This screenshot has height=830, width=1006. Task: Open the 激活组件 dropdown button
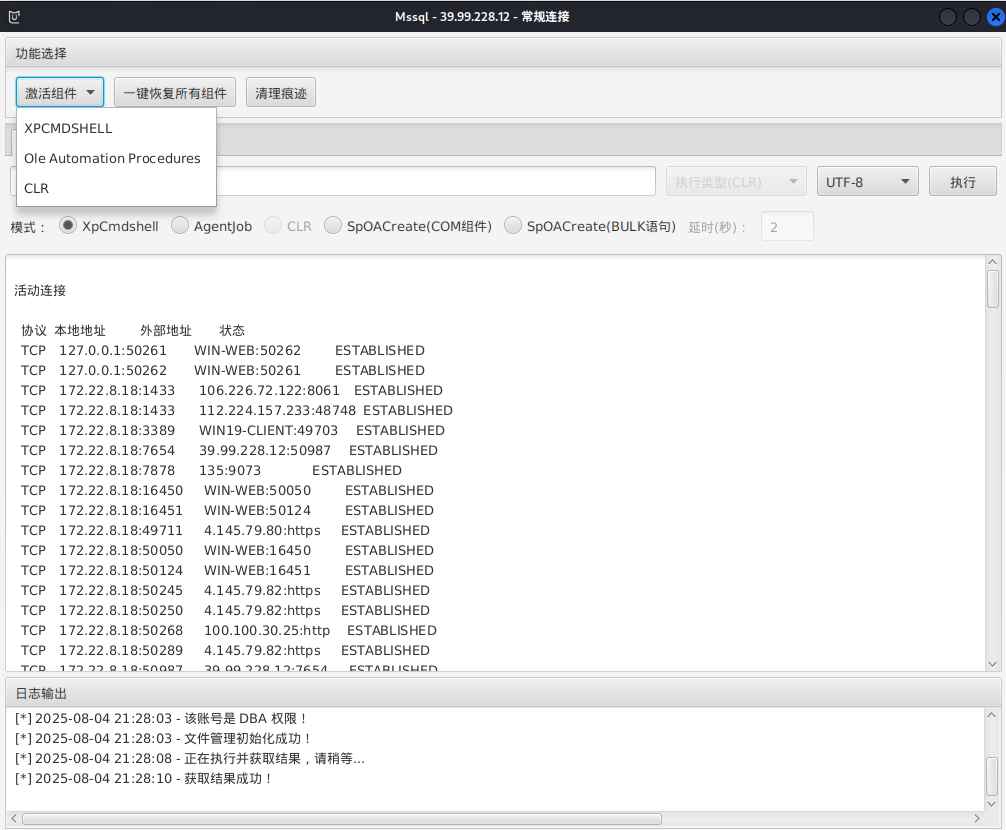tap(60, 93)
